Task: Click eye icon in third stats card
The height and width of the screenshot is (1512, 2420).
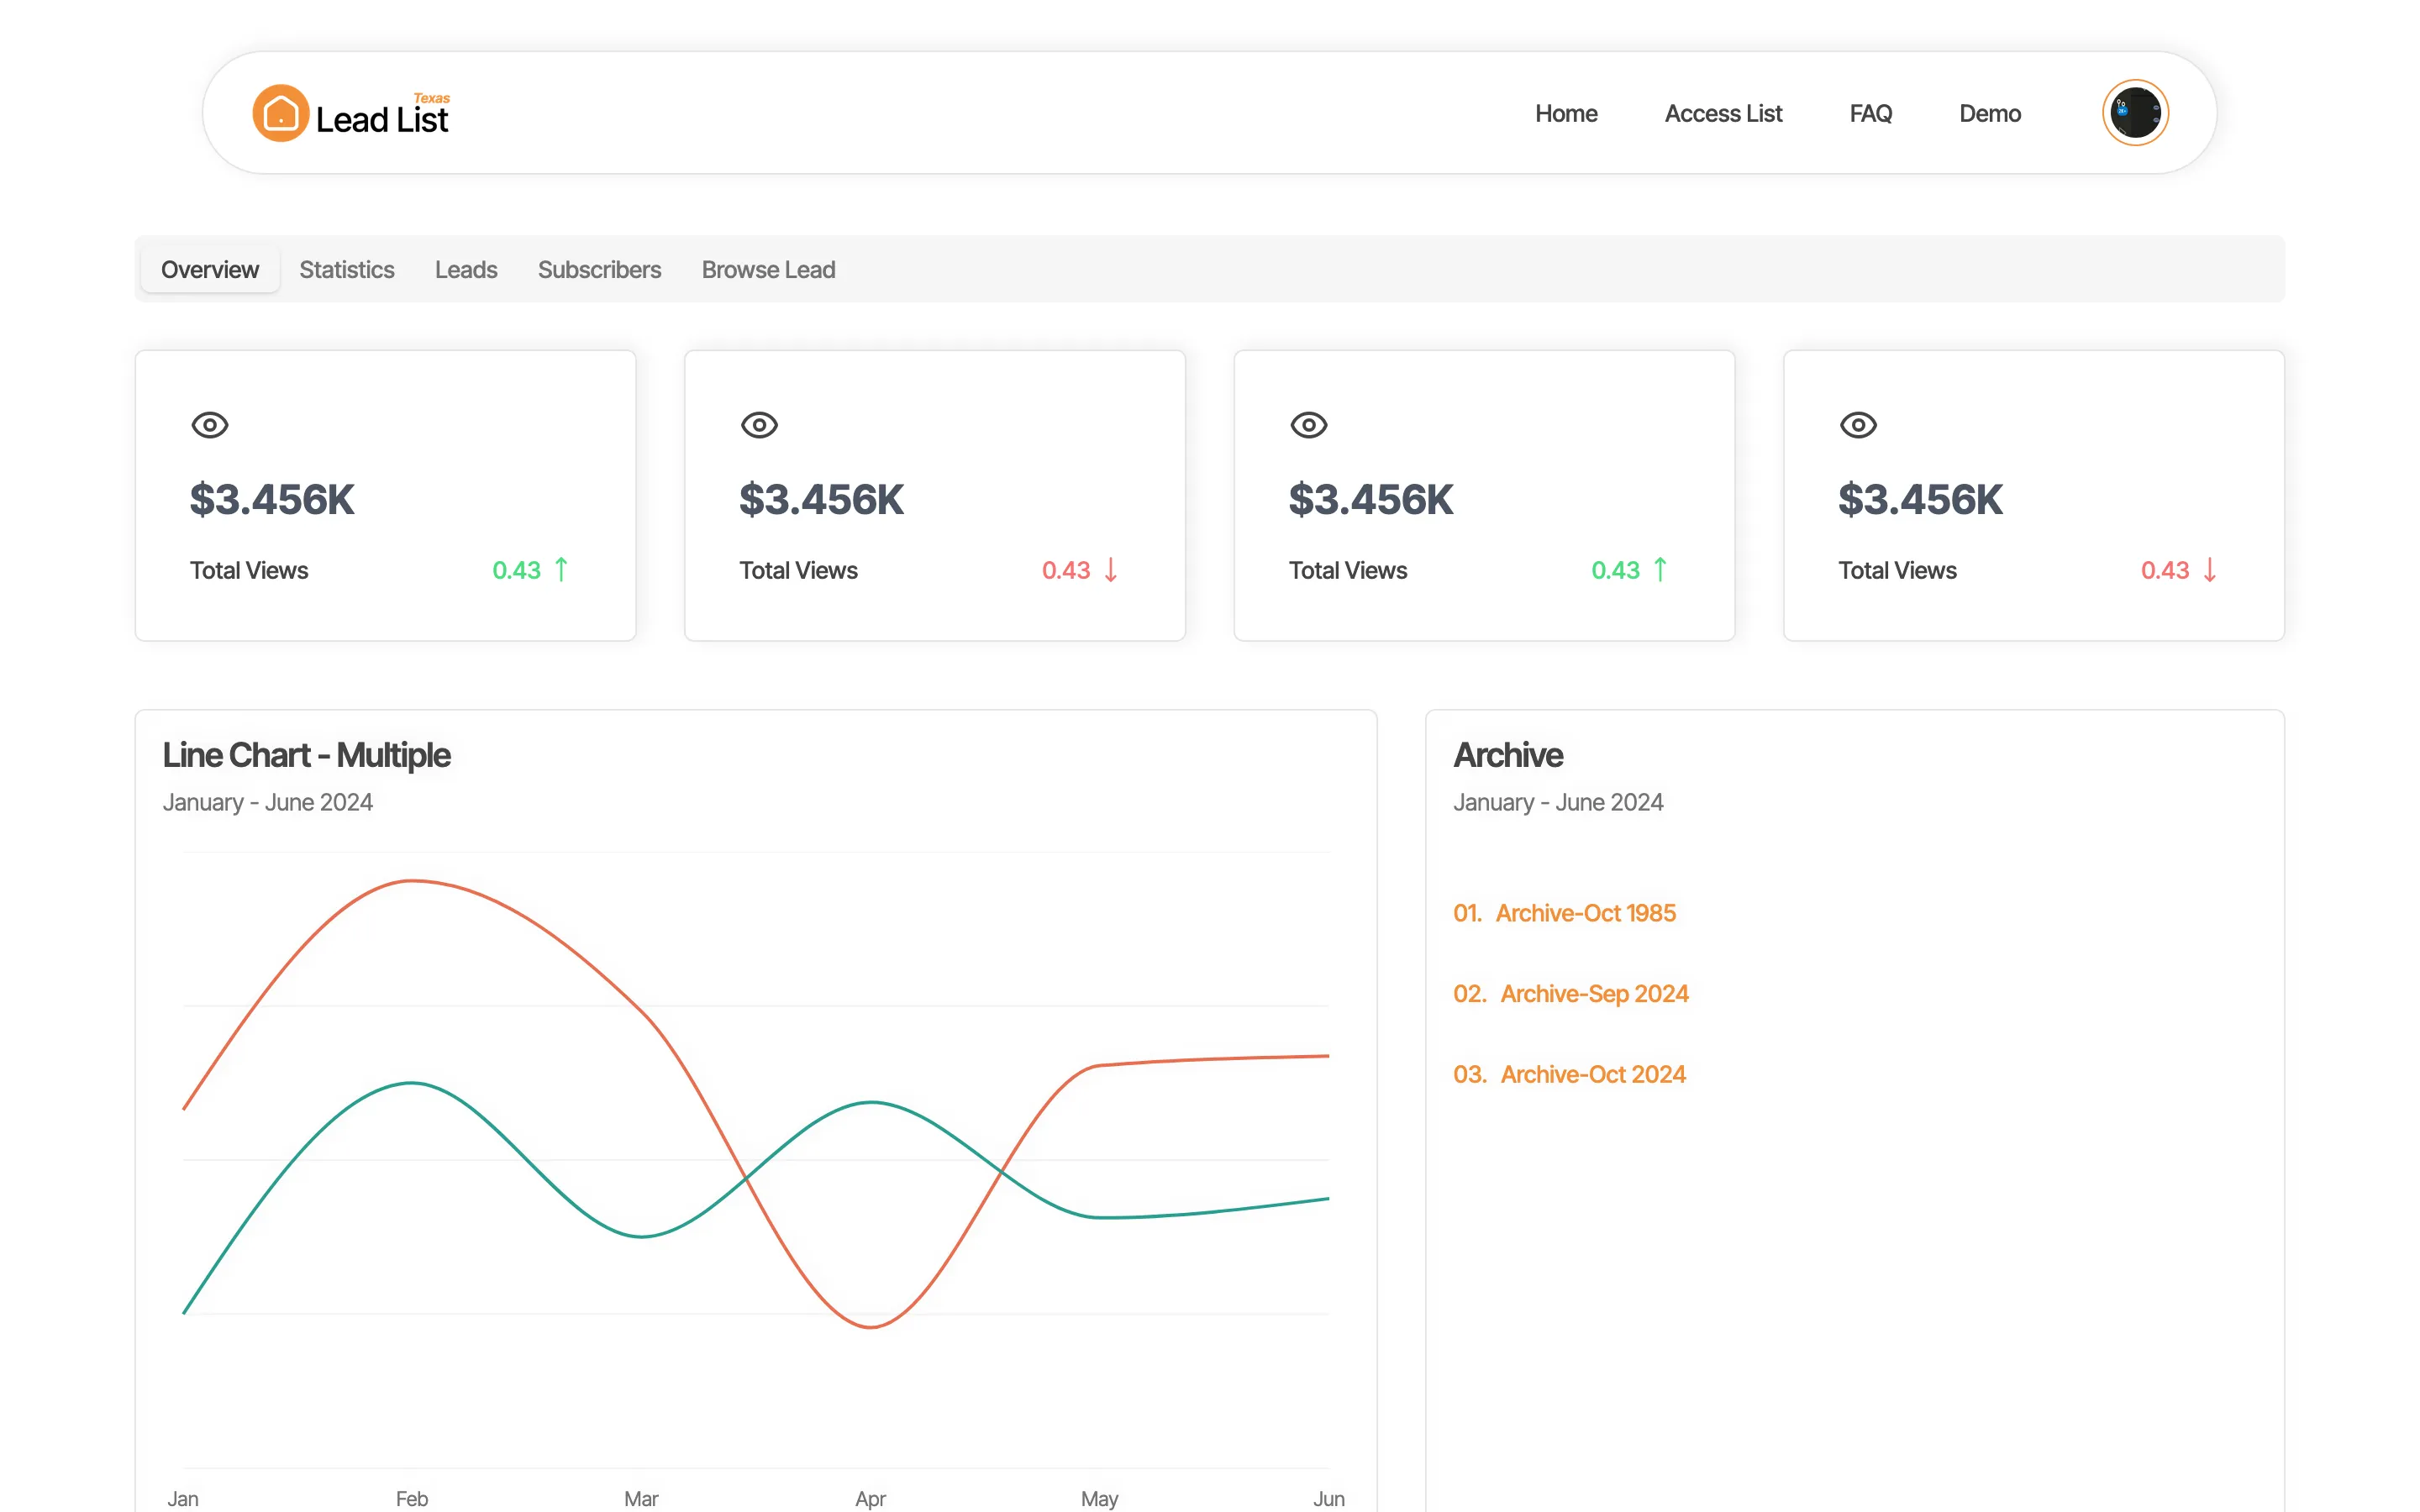Action: (1308, 425)
